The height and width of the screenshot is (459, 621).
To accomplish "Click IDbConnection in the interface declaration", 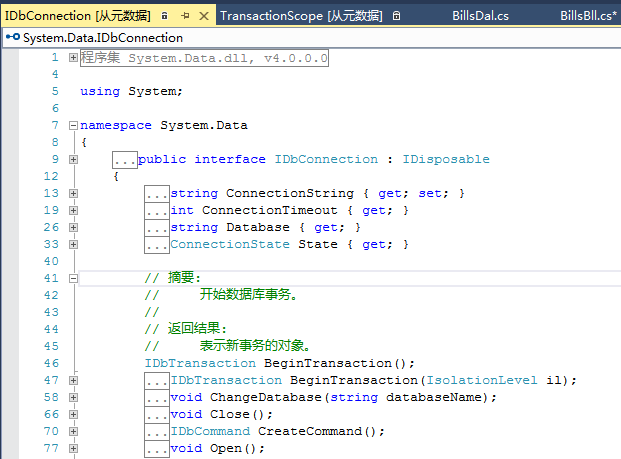I will (326, 159).
